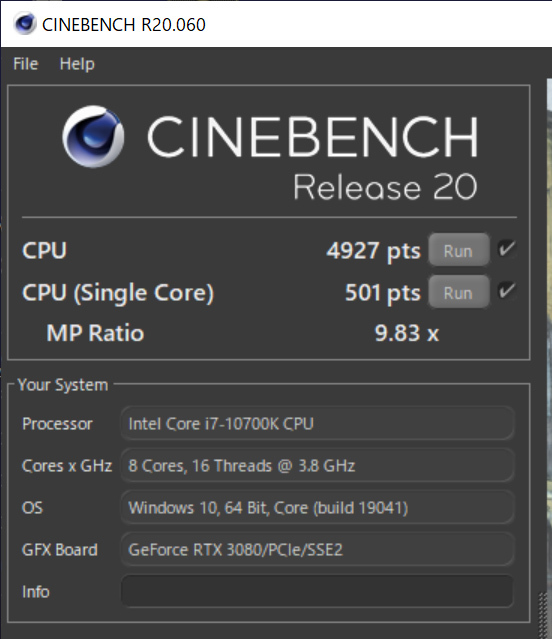Click the GFX Board field showing RTX 3080
This screenshot has height=639, width=552.
coord(317,549)
